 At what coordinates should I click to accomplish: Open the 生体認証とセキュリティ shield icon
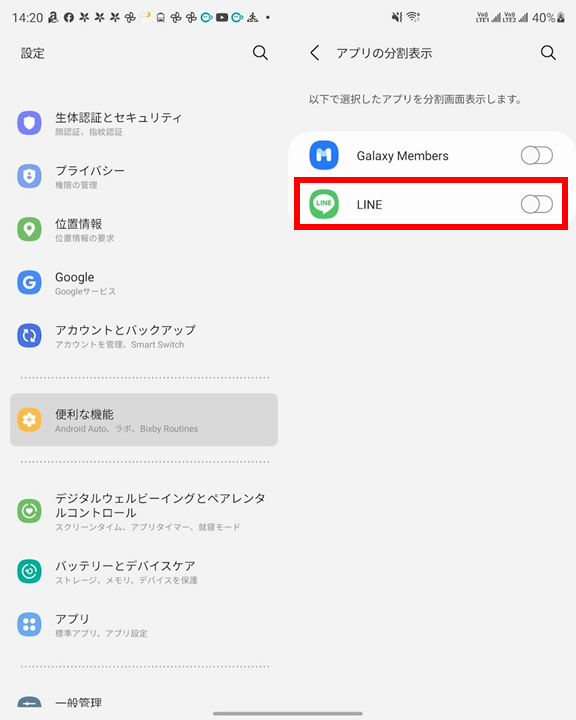pos(29,123)
